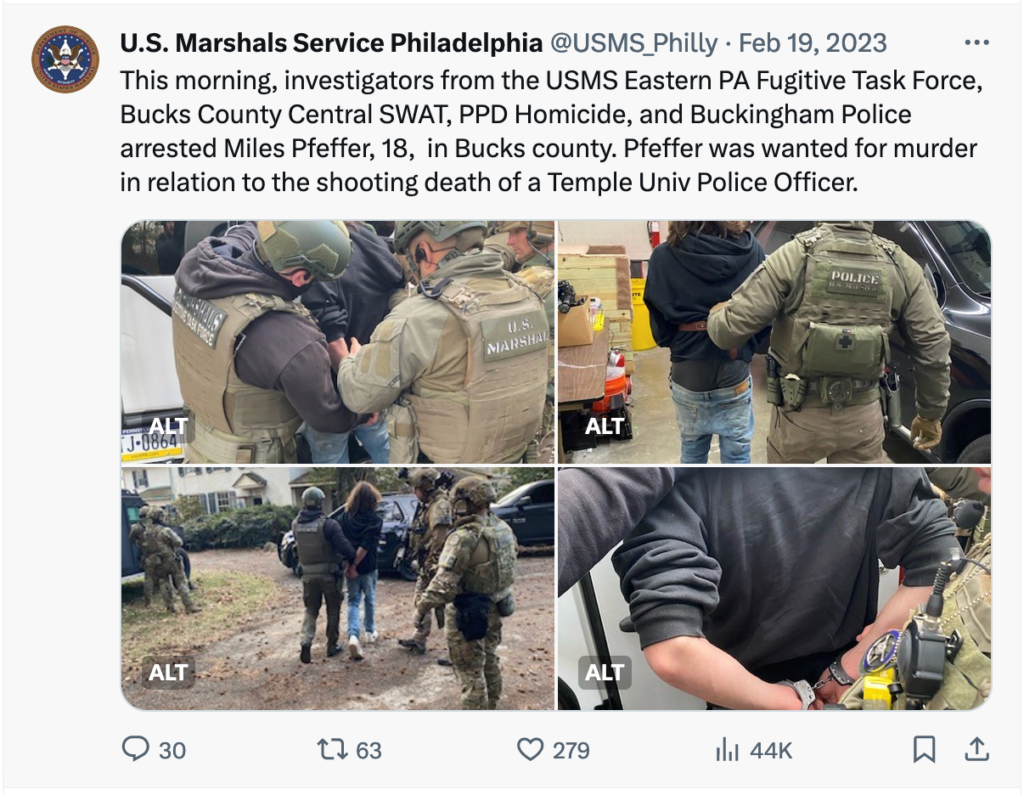Open the Feb 19, 2023 timestamp
Image resolution: width=1024 pixels, height=795 pixels.
(x=812, y=43)
